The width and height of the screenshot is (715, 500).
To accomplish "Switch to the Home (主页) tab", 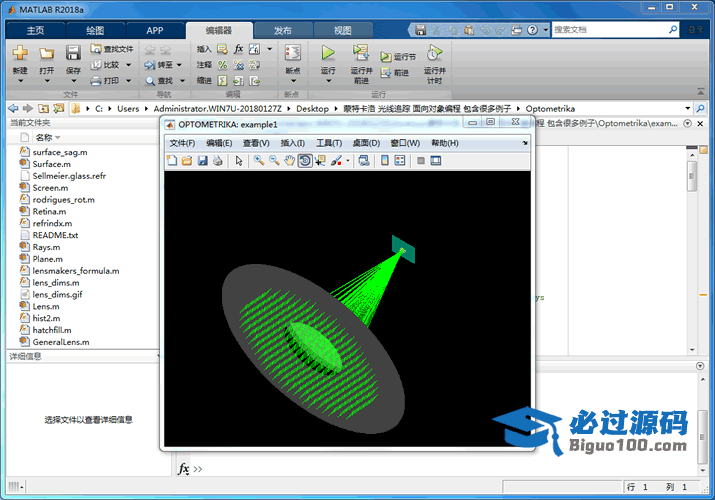I will [x=36, y=31].
